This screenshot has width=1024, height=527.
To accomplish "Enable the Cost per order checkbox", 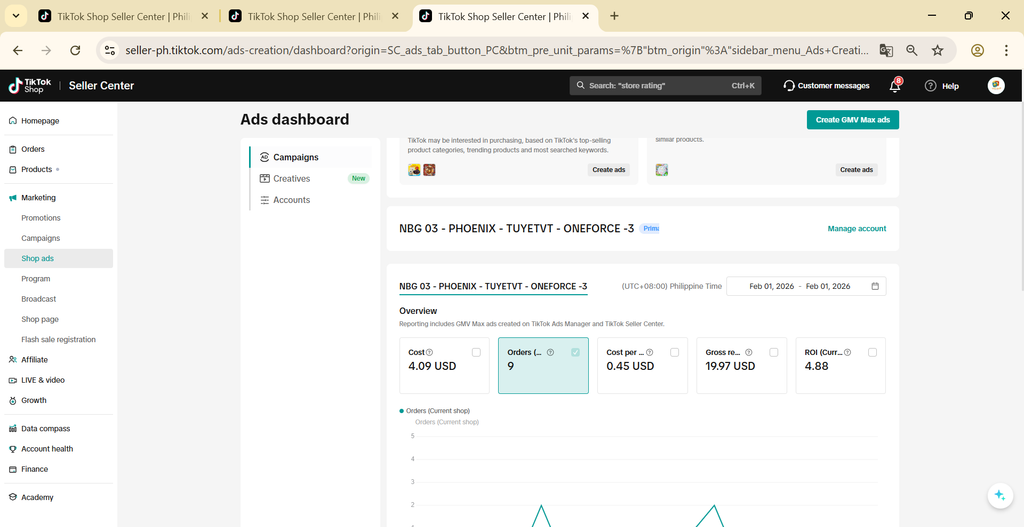I will click(x=675, y=352).
